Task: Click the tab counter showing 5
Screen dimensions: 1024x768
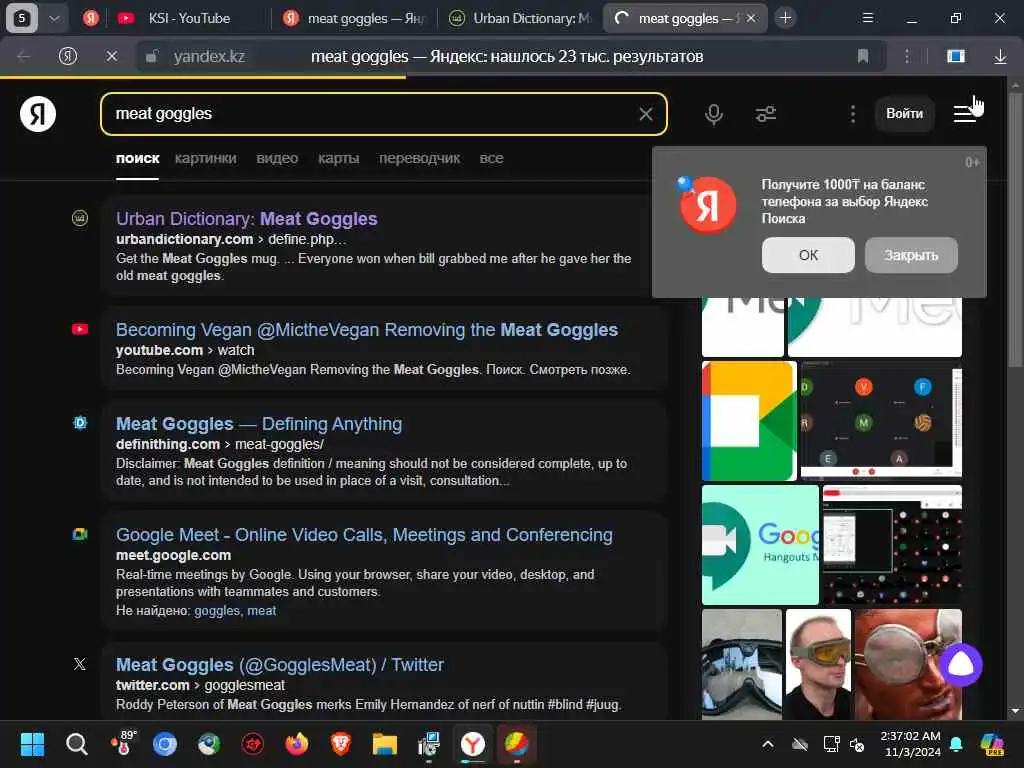Action: [x=22, y=18]
